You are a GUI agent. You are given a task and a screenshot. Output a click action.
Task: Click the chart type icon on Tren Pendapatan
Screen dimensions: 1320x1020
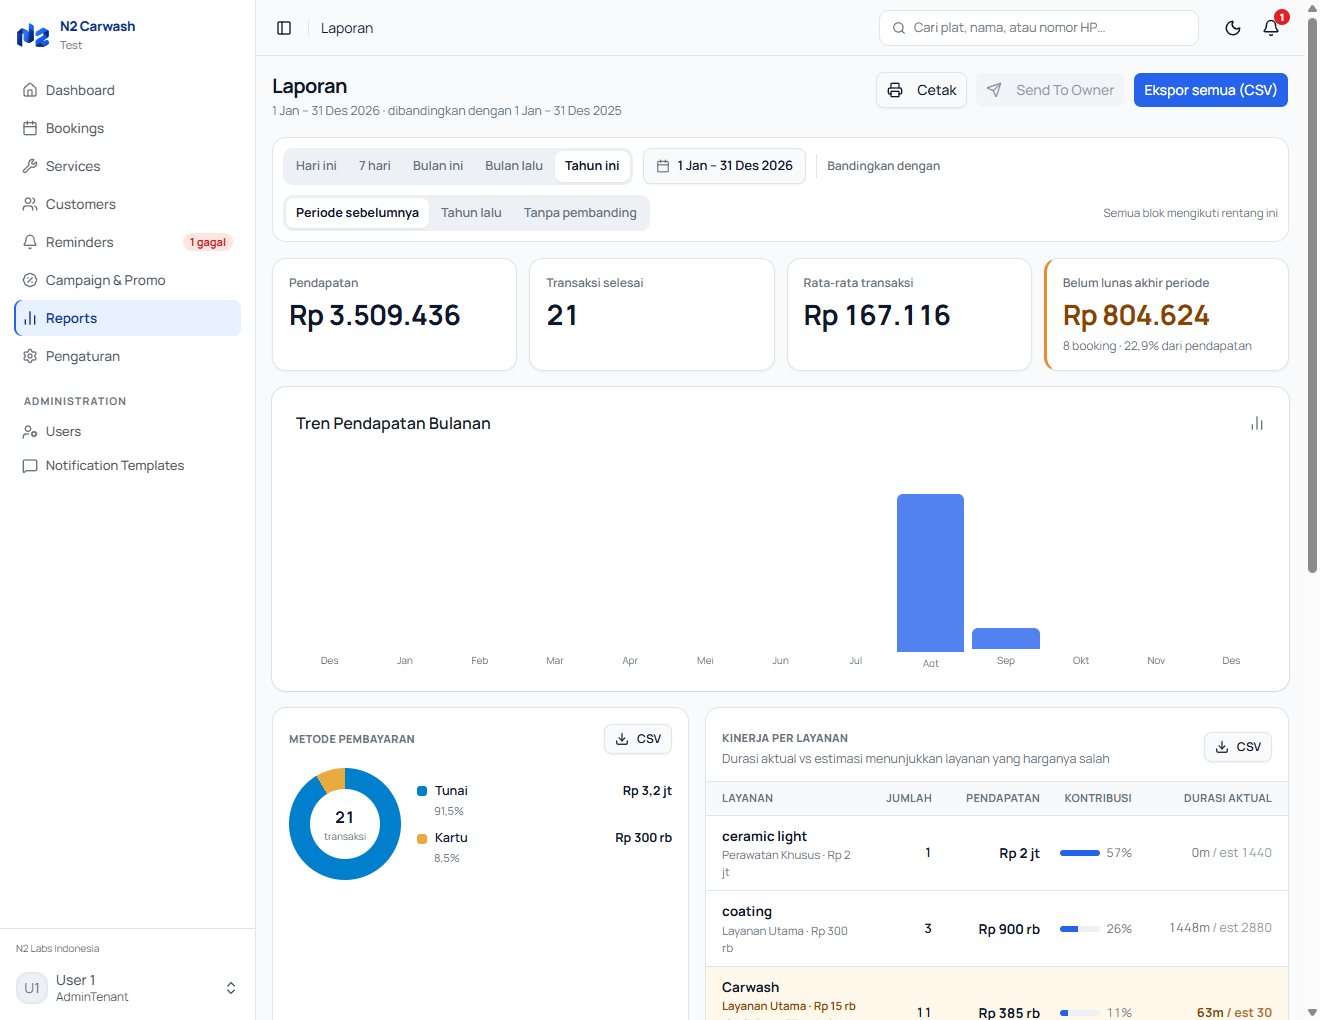(x=1257, y=424)
